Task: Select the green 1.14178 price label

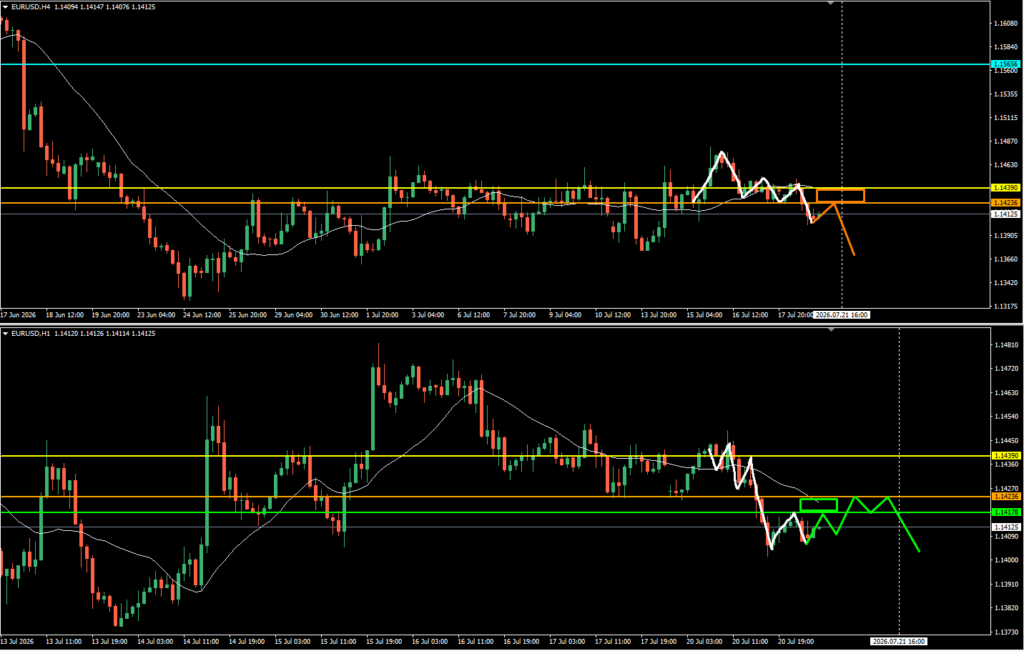Action: click(1006, 513)
